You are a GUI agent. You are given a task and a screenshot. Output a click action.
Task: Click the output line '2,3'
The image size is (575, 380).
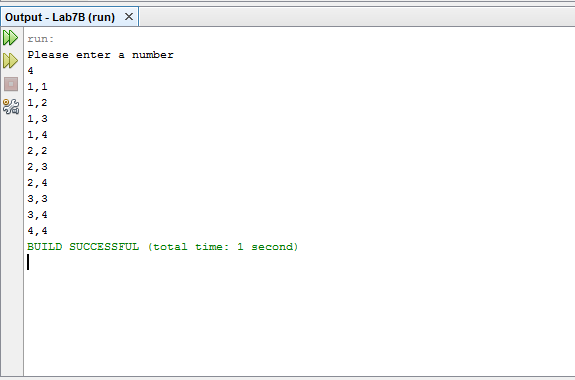37,167
